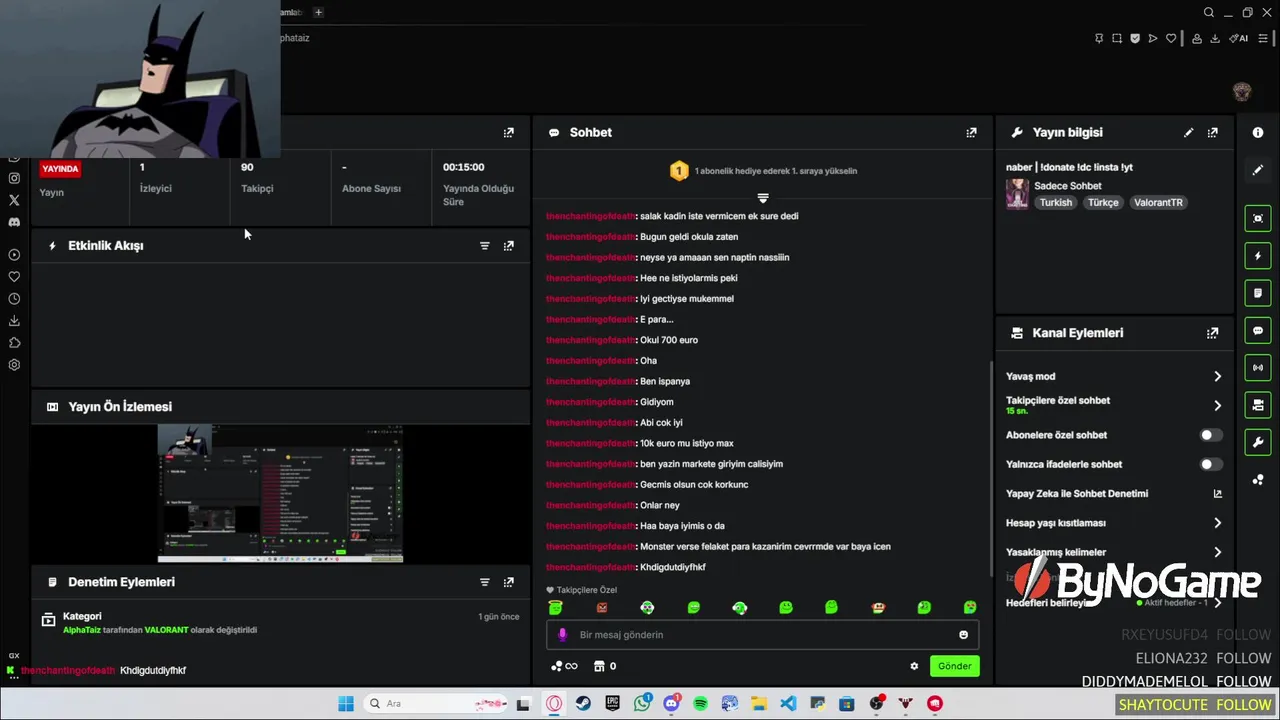This screenshot has height=720, width=1280.
Task: Click the Bir mesaj gönderin input field
Action: [x=762, y=635]
